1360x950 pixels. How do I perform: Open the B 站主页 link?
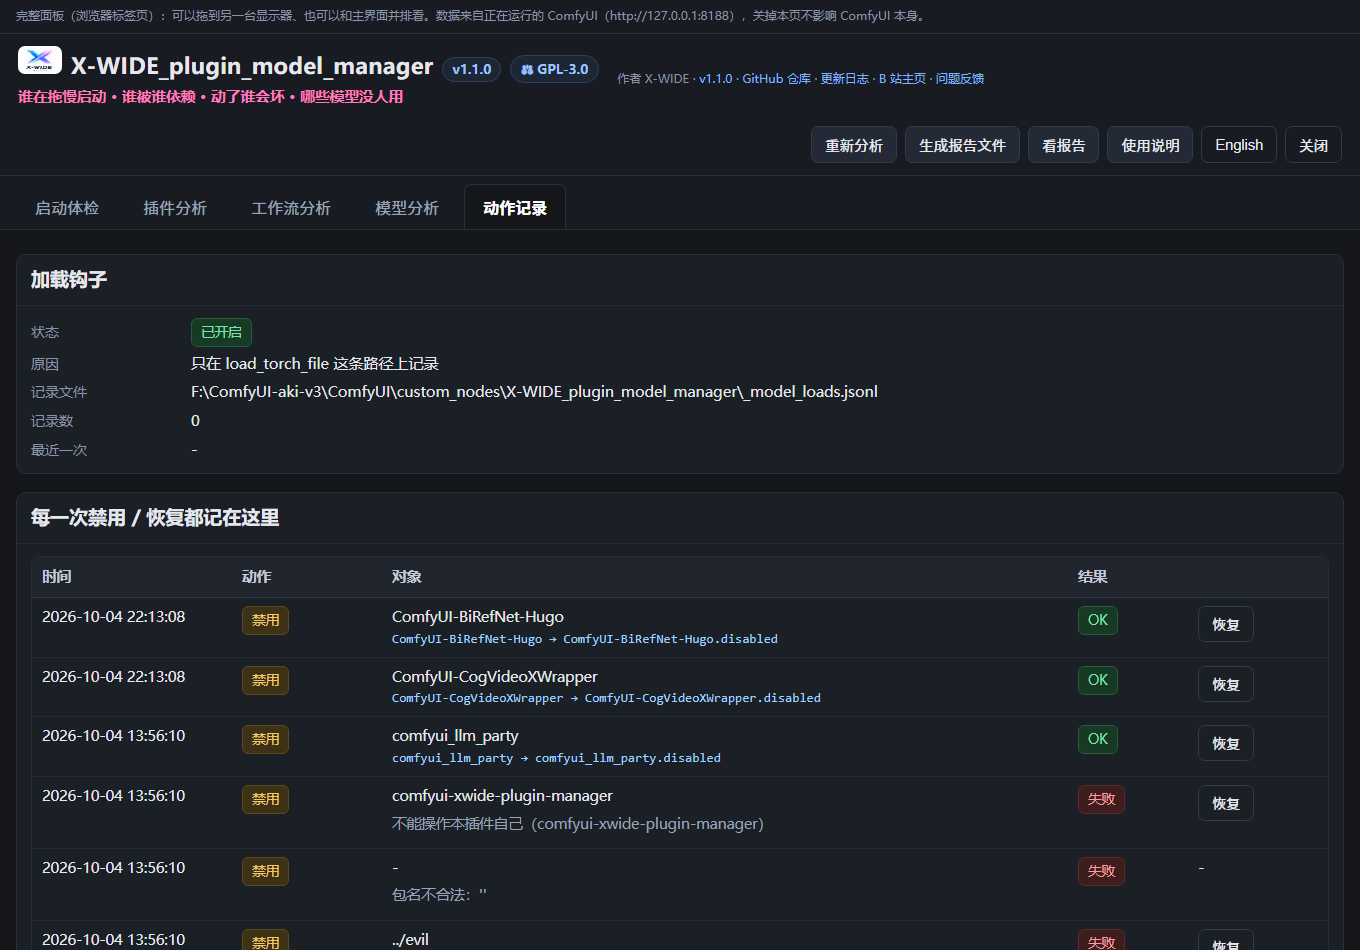point(902,79)
